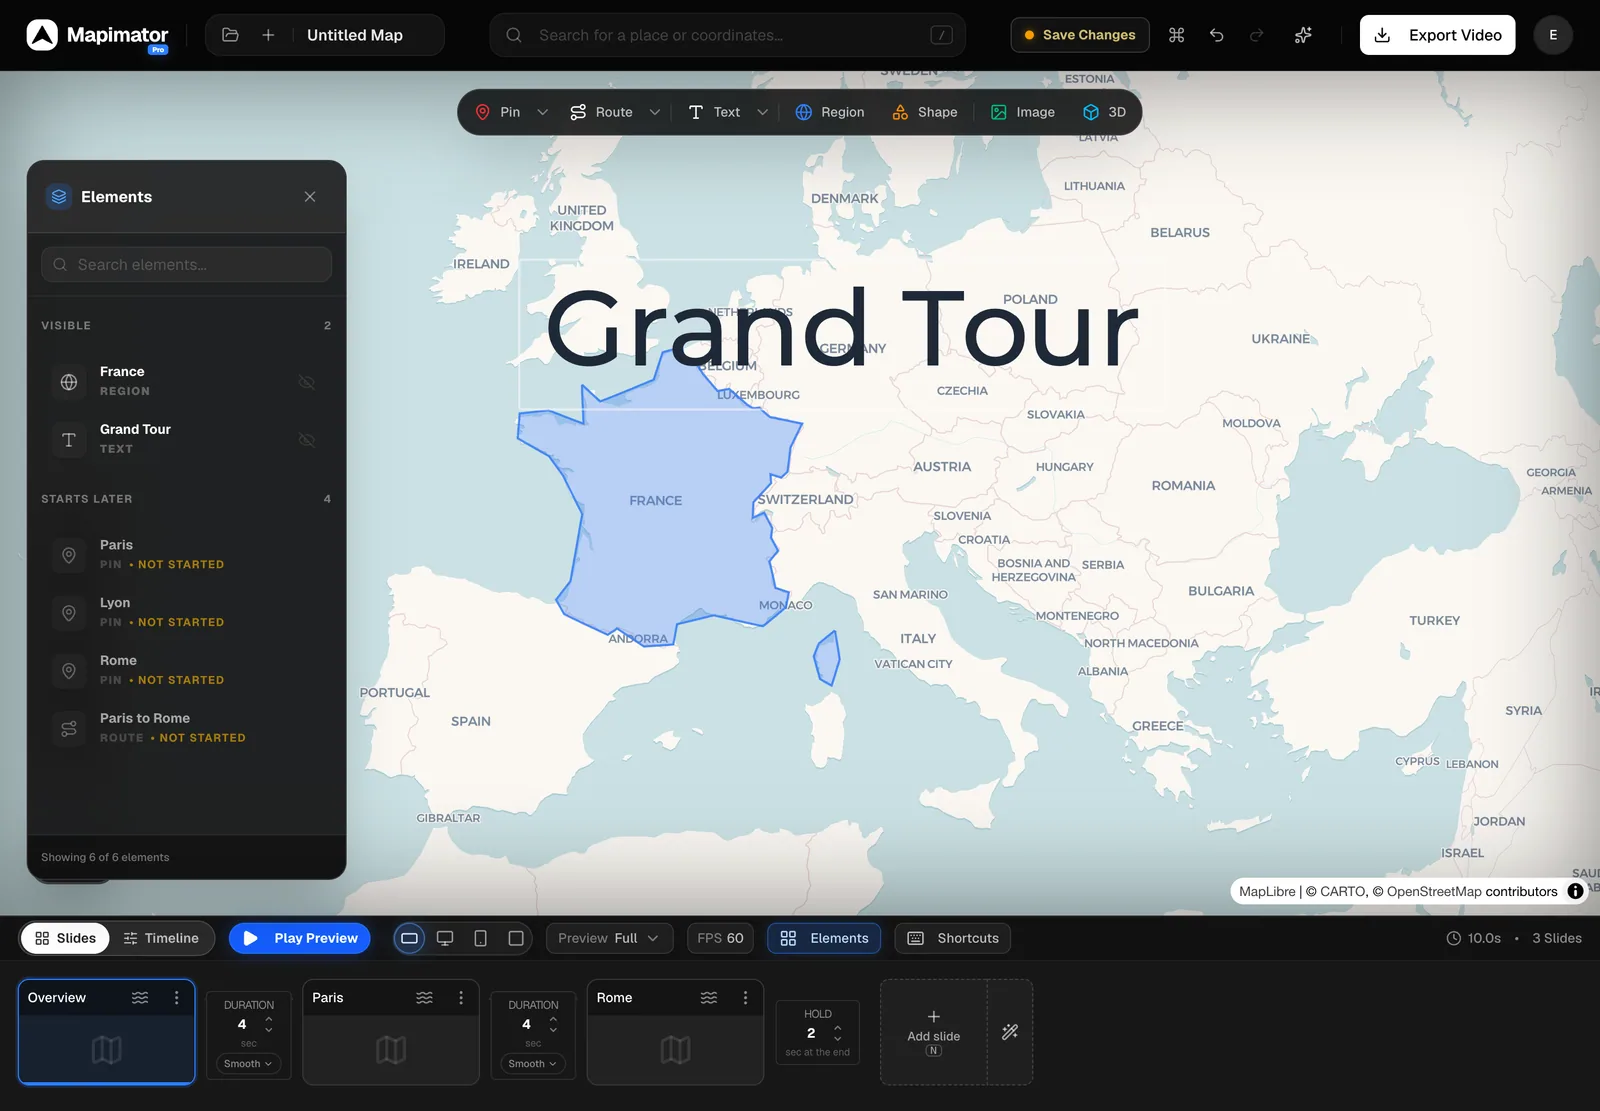Screen dimensions: 1600x1111
Task: Open the magic wand auto-generate slide tool
Action: (1010, 1032)
